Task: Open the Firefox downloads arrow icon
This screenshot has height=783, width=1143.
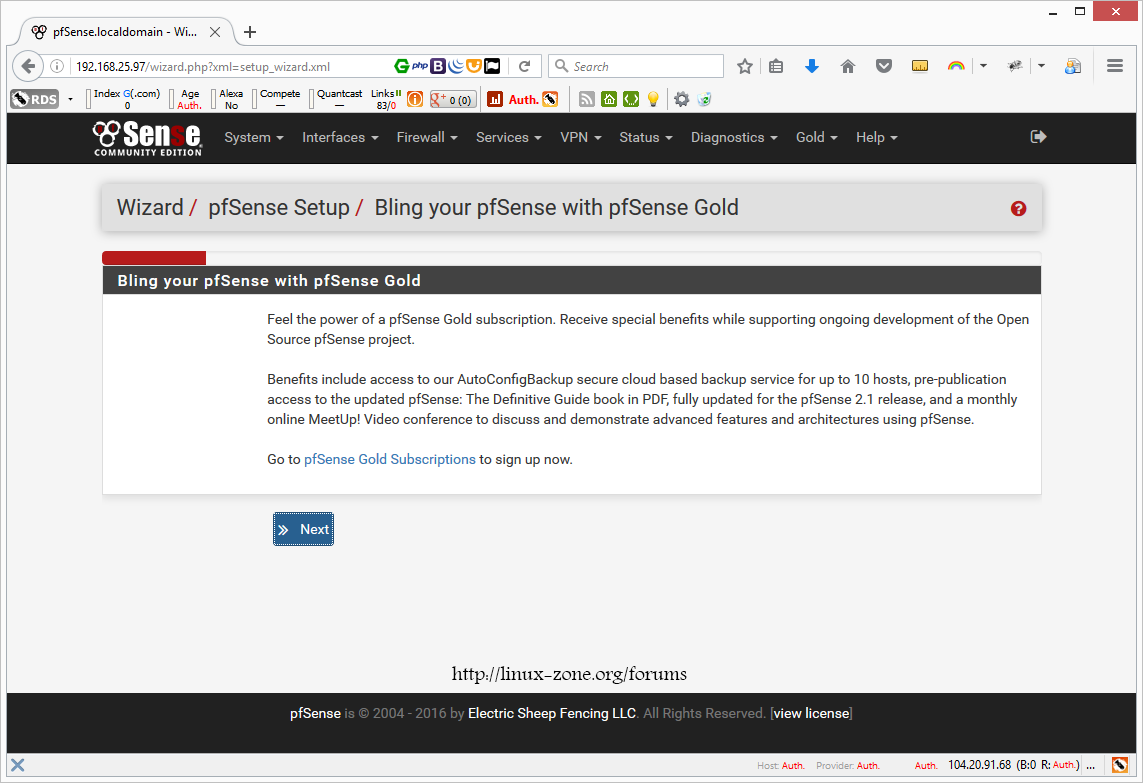Action: tap(812, 66)
